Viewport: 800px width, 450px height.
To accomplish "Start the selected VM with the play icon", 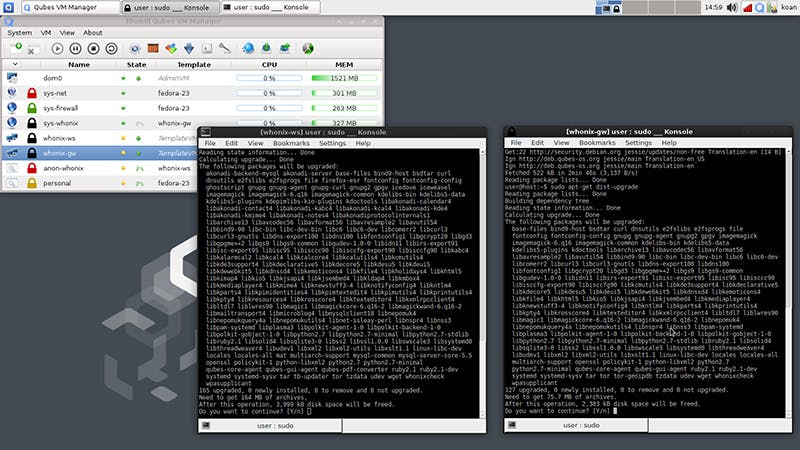I will point(57,48).
